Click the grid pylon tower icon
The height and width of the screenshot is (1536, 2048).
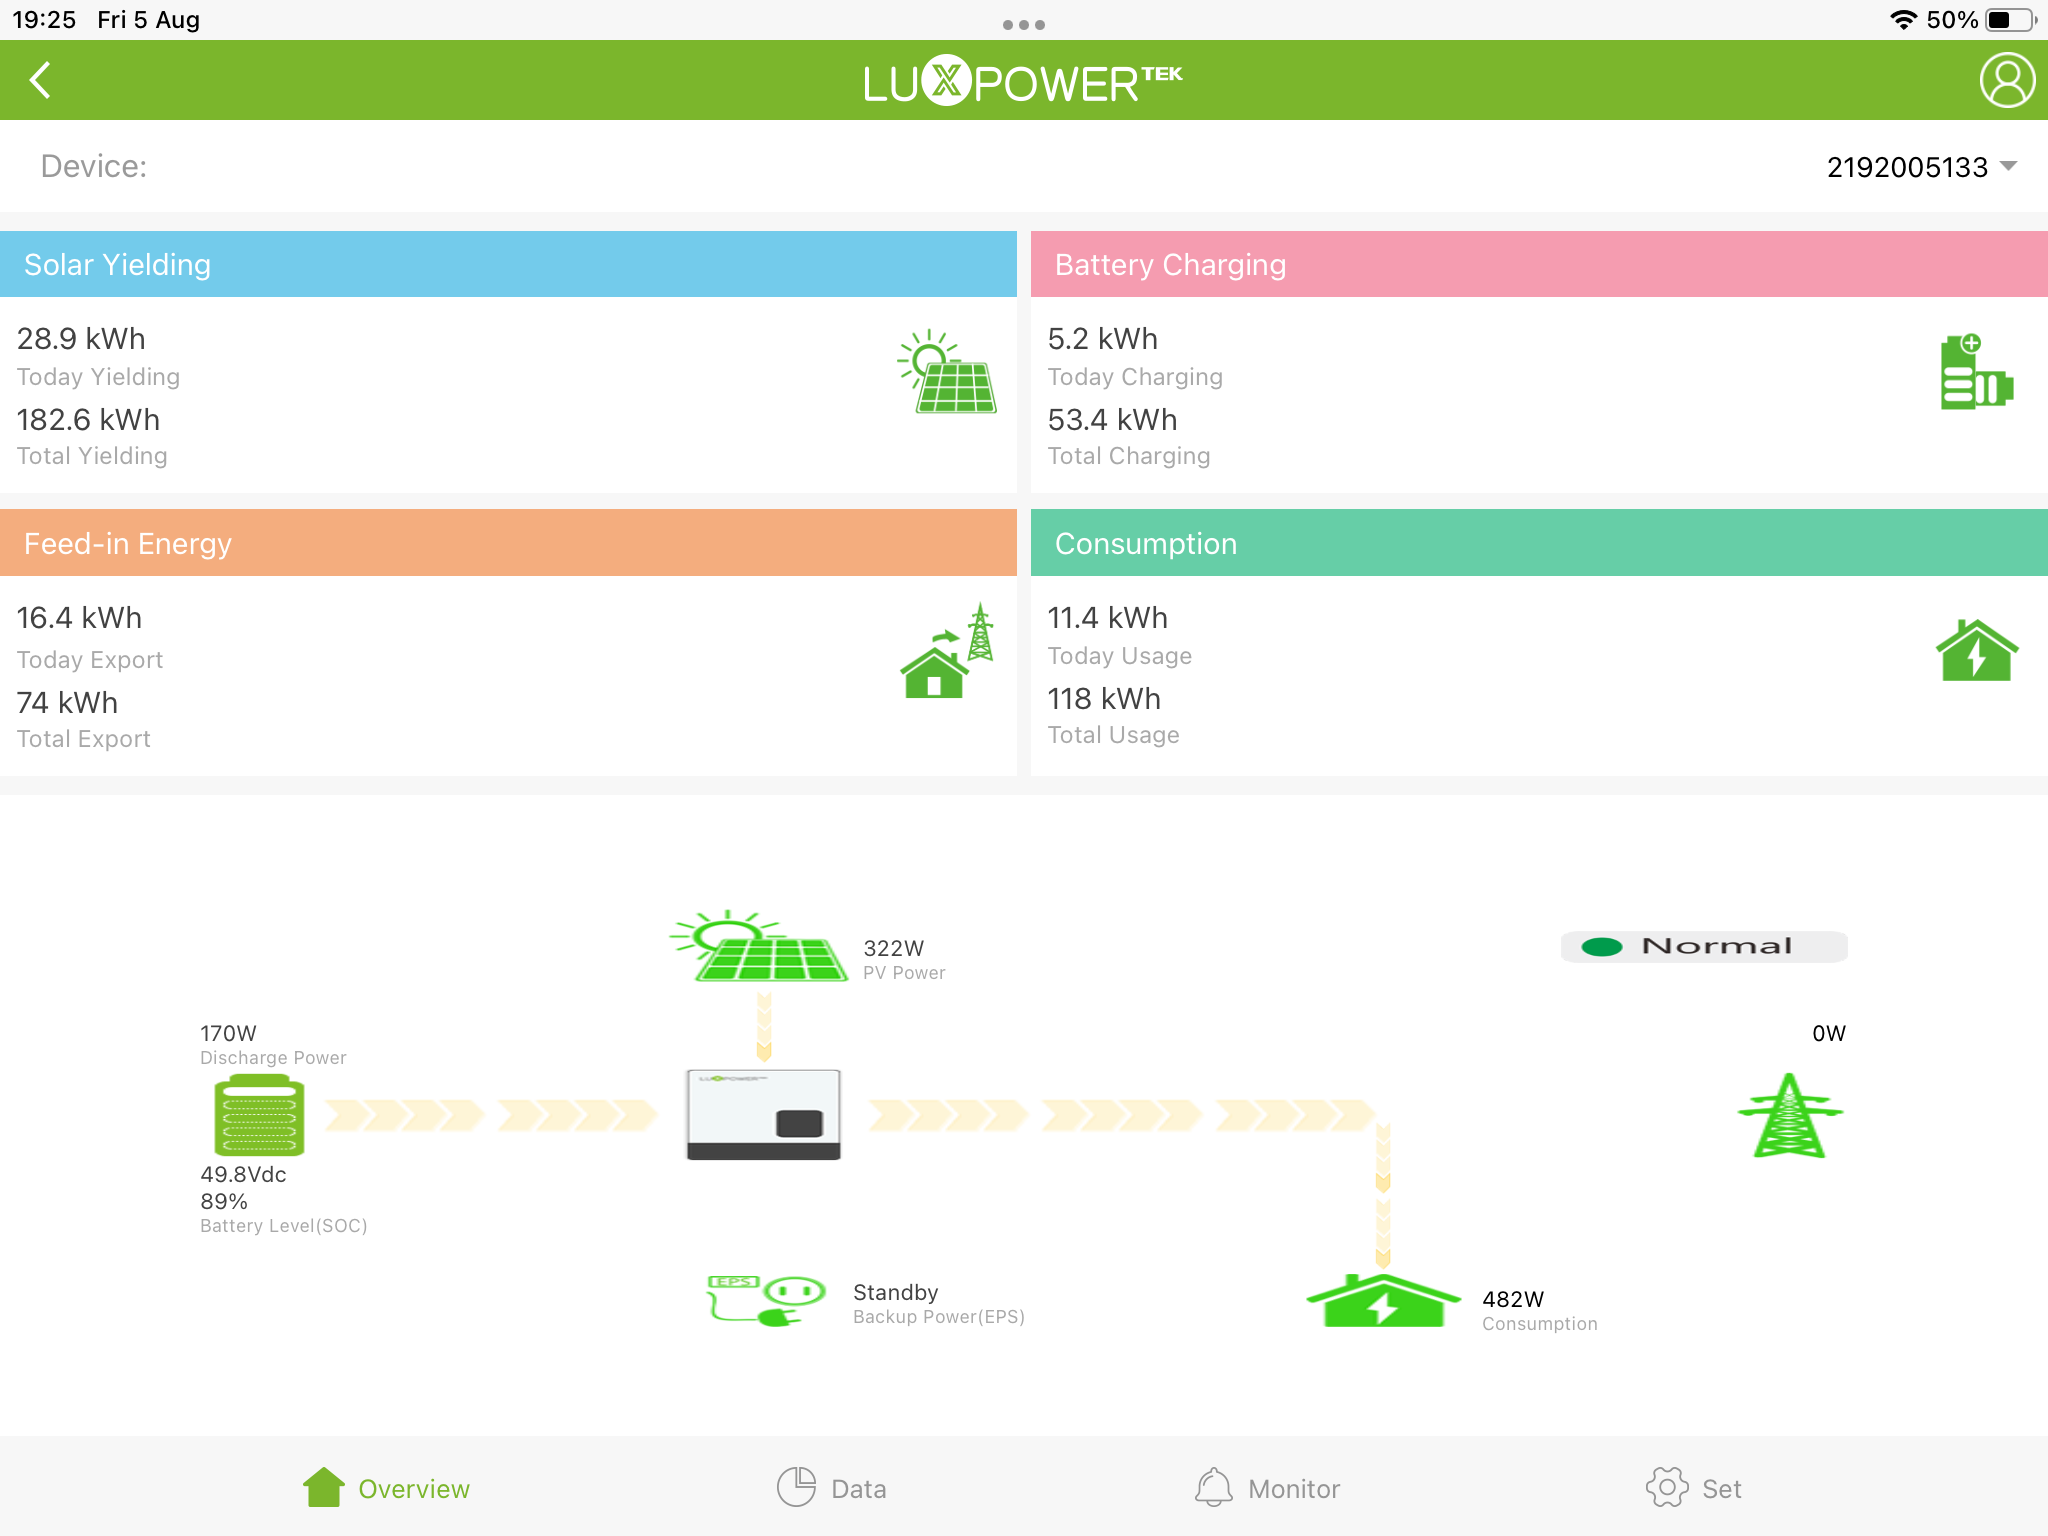point(1789,1115)
